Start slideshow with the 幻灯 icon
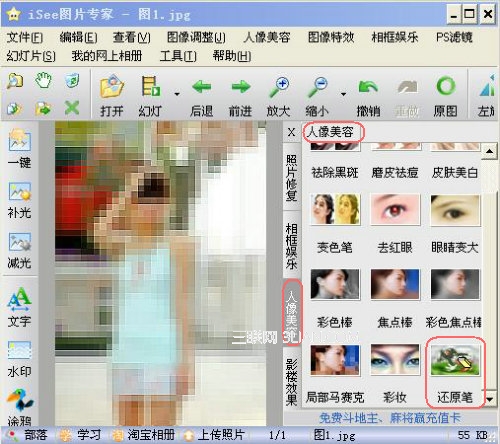This screenshot has width=500, height=444. click(x=151, y=86)
